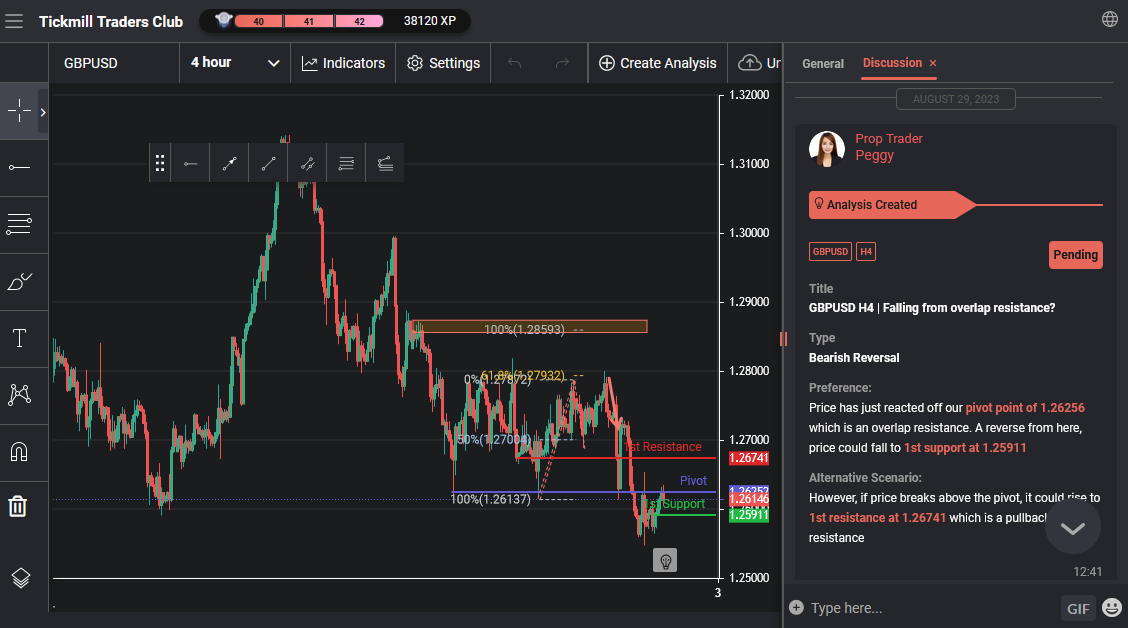This screenshot has width=1128, height=628.
Task: Switch to the General tab
Action: click(x=823, y=63)
